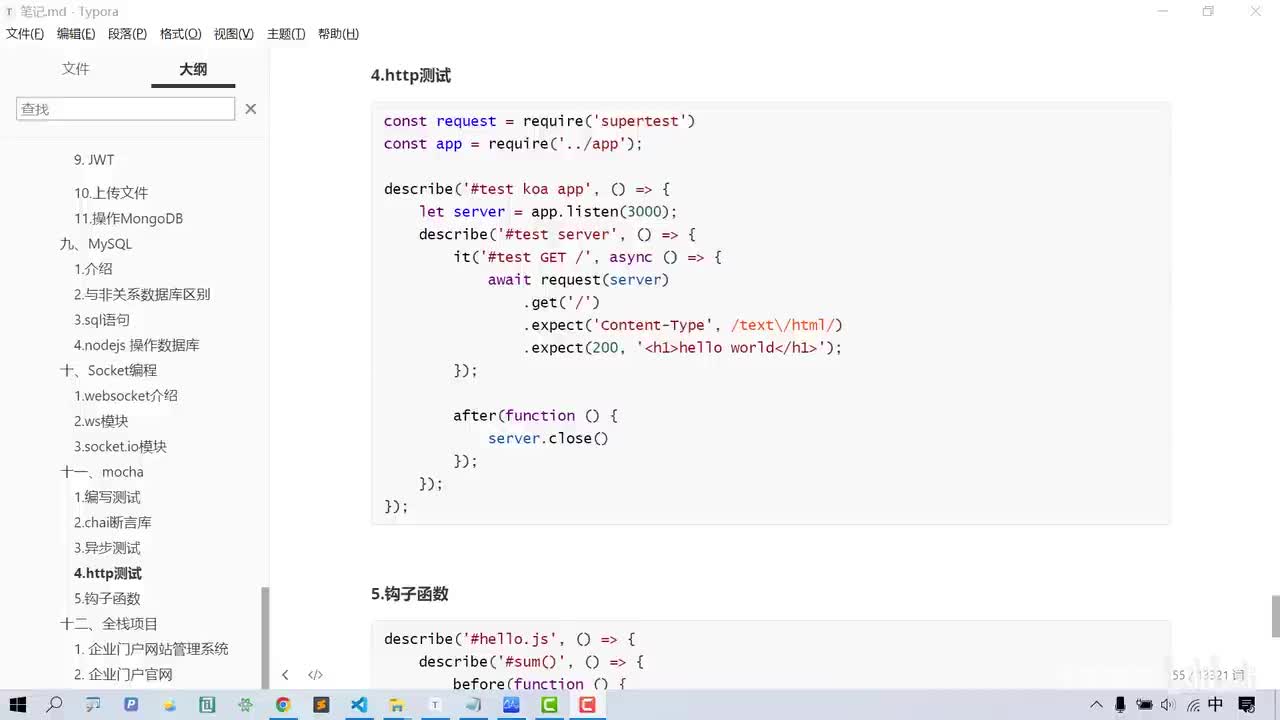
Task: Jump to 1.介绍 in the outline
Action: [x=93, y=269]
